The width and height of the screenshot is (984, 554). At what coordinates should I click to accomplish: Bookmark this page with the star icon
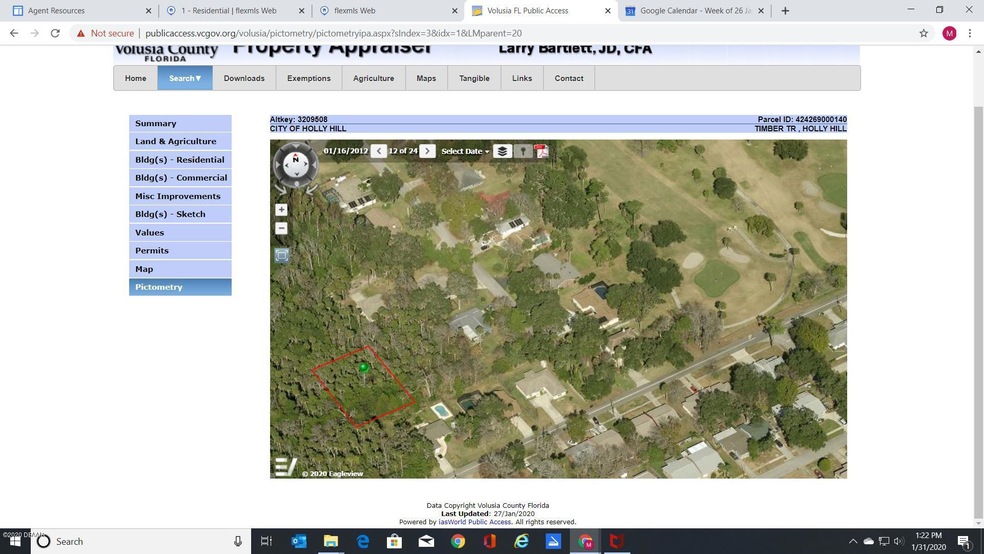click(x=923, y=33)
